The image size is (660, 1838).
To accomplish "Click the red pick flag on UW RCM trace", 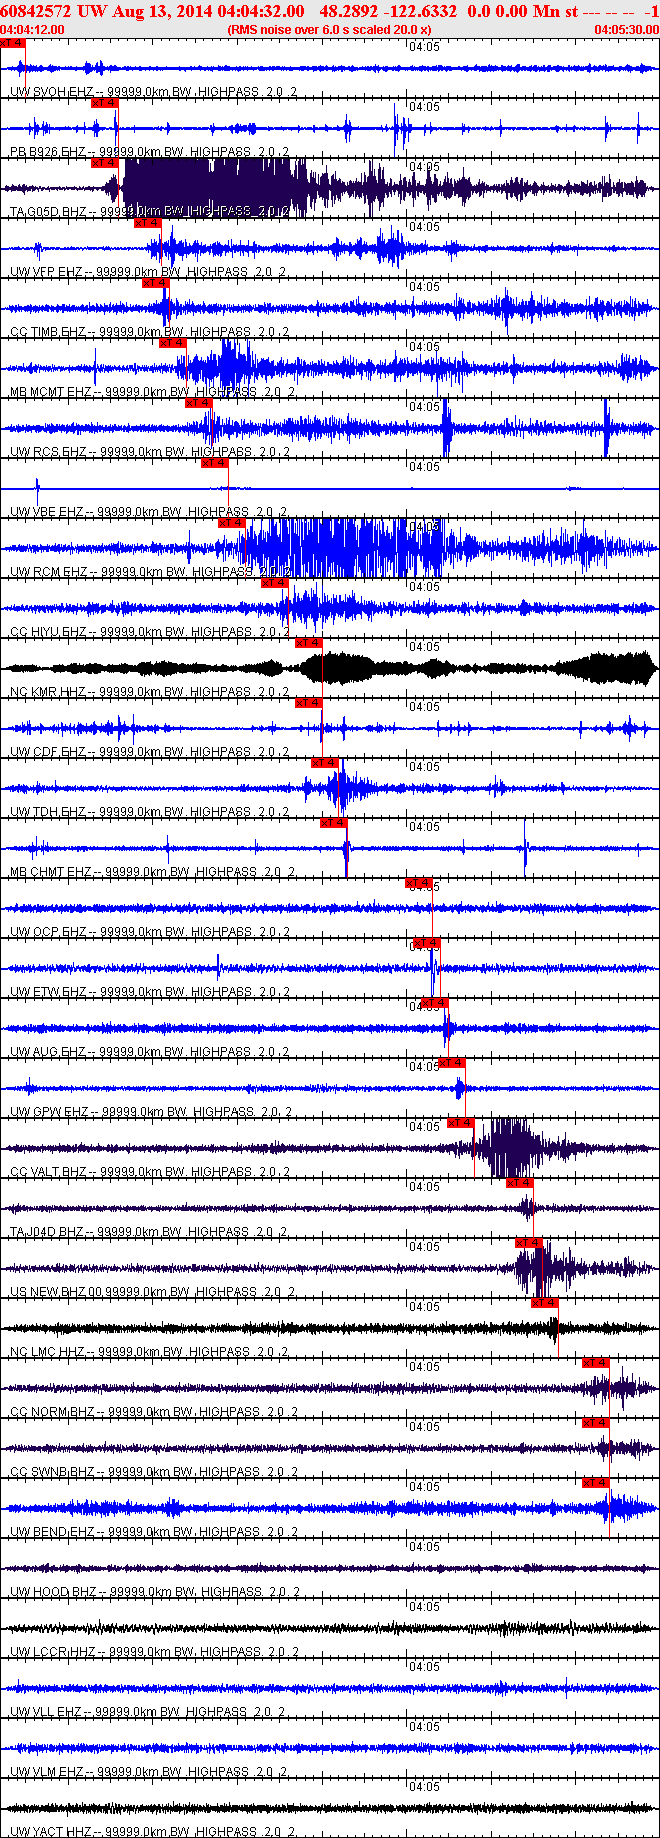I will coord(231,523).
